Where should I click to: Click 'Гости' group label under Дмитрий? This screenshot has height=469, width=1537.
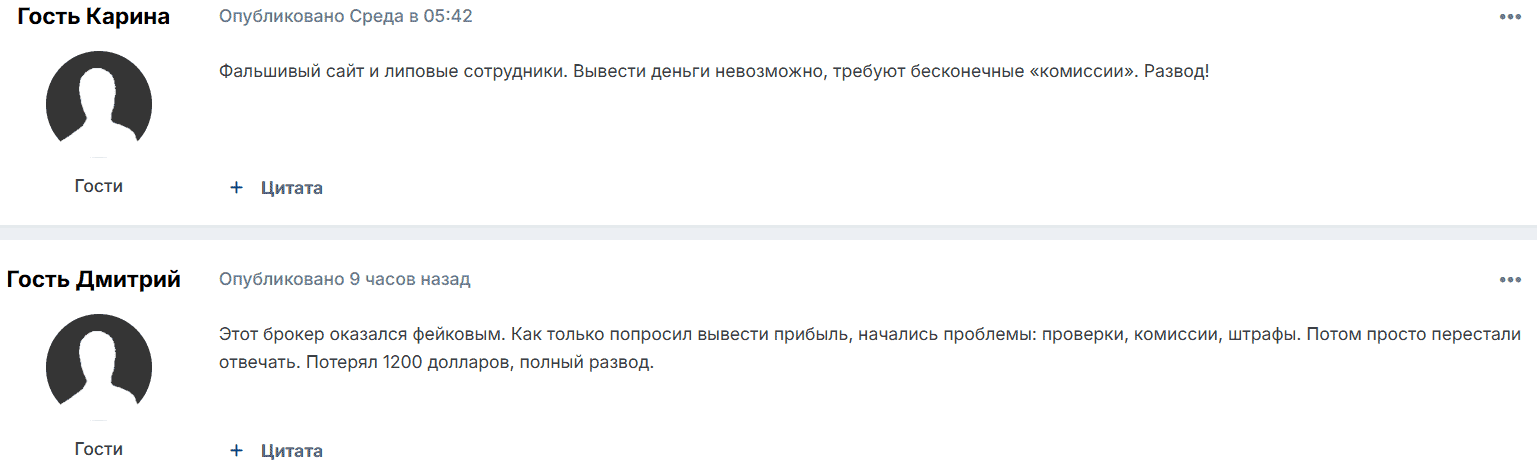tap(99, 449)
